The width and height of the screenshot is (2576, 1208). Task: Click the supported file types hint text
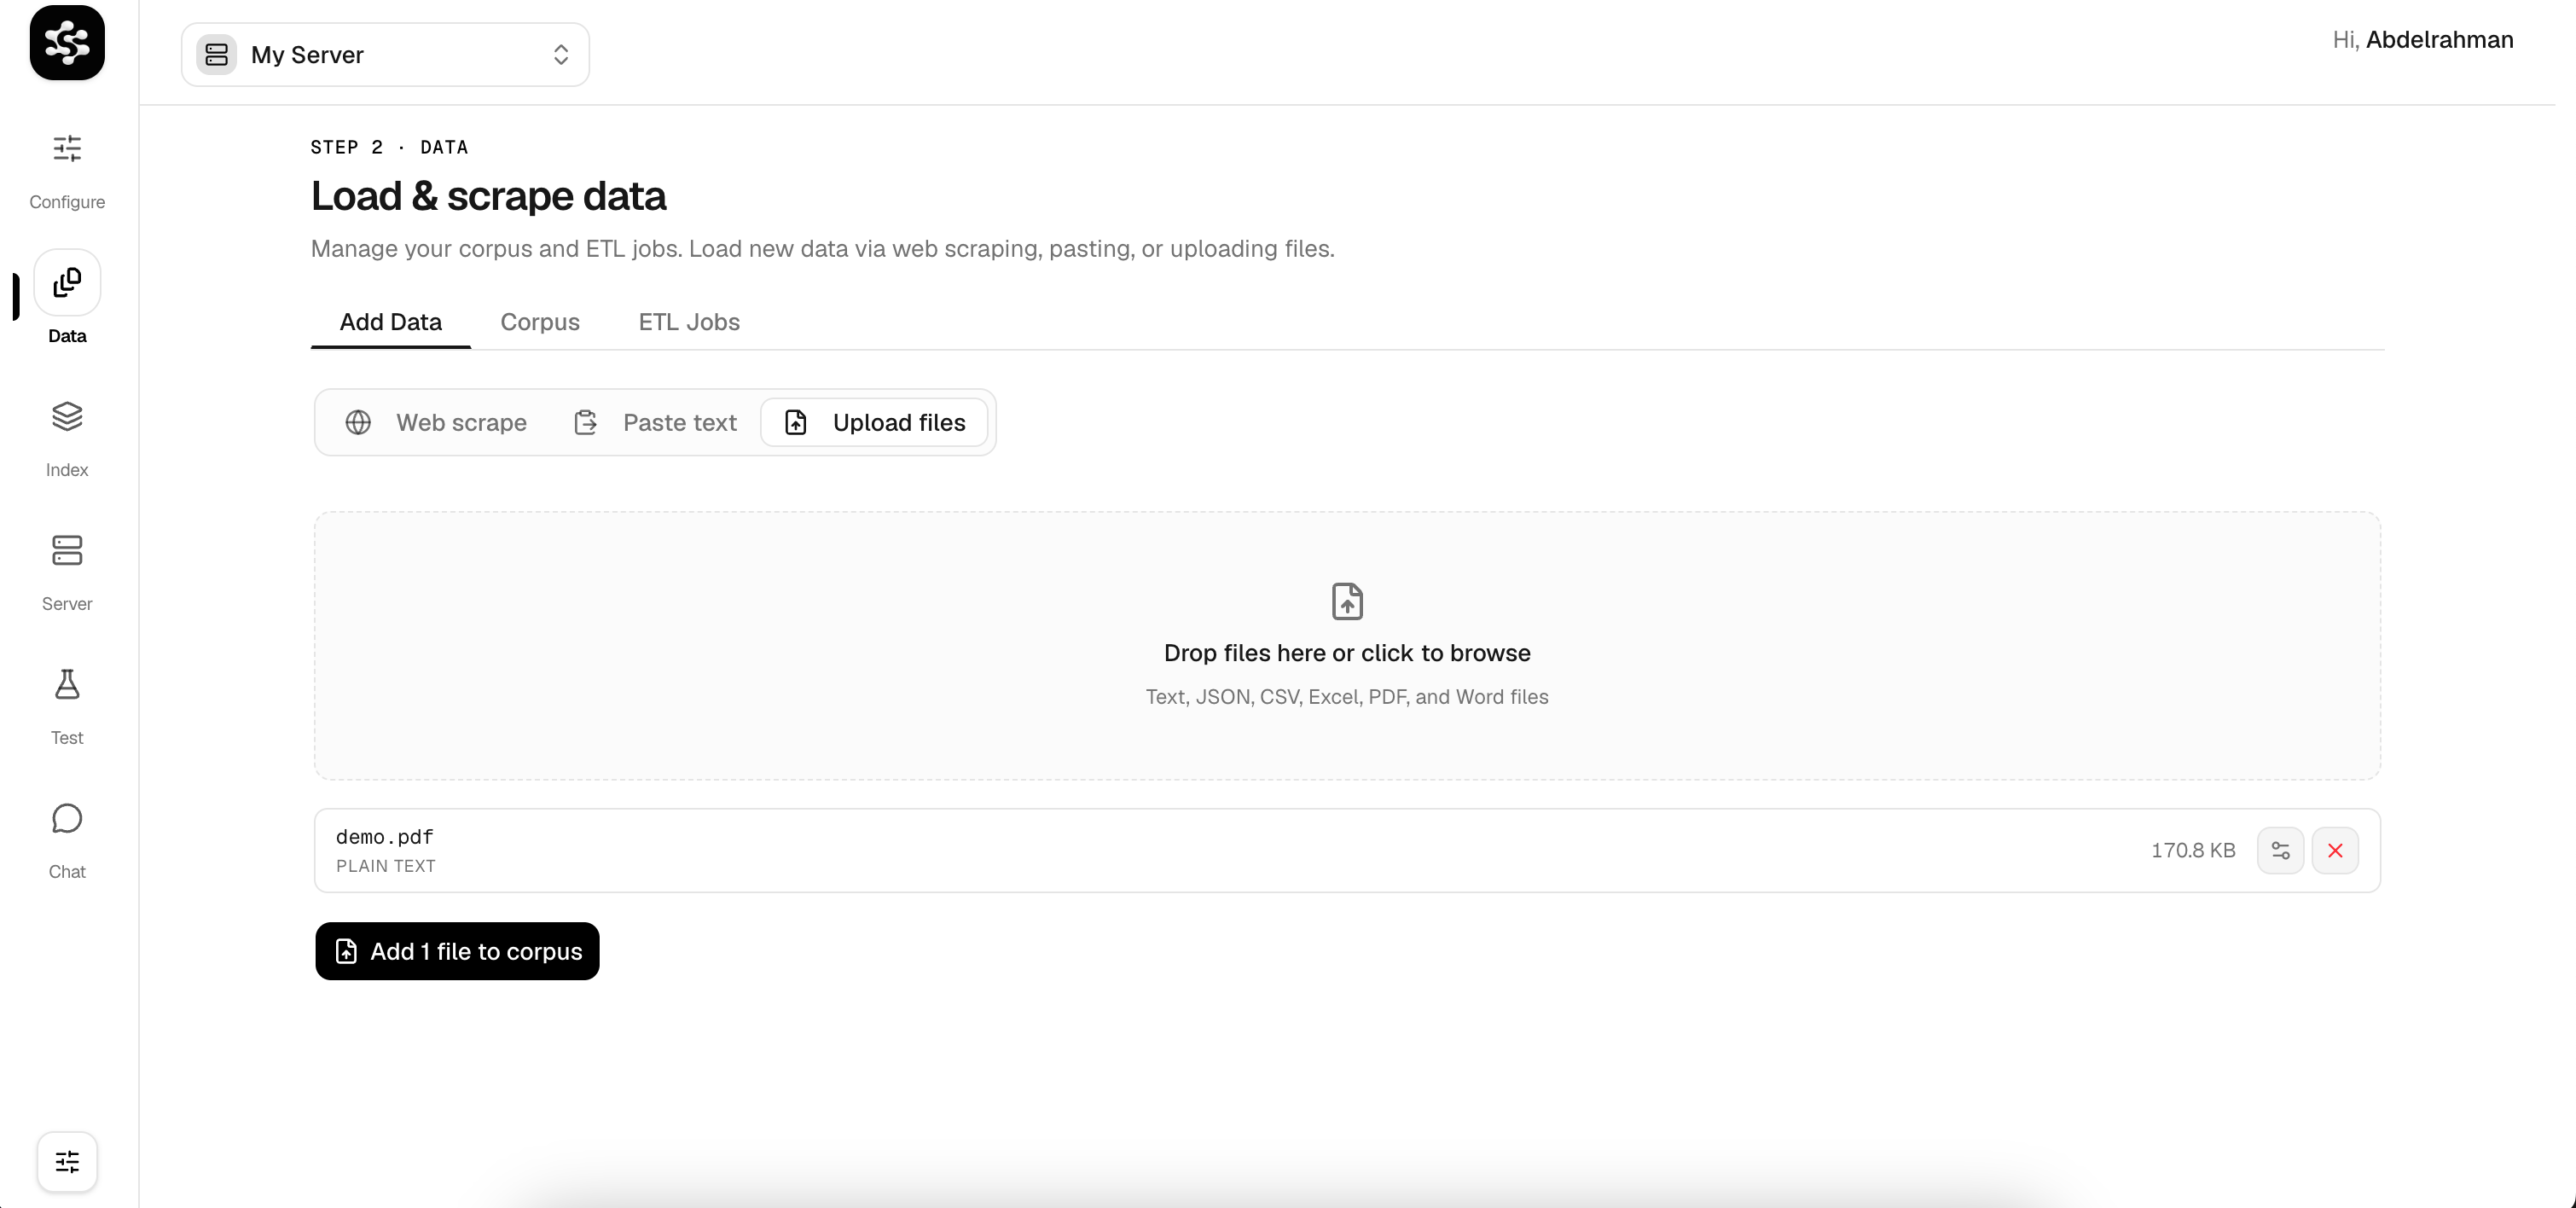tap(1347, 697)
